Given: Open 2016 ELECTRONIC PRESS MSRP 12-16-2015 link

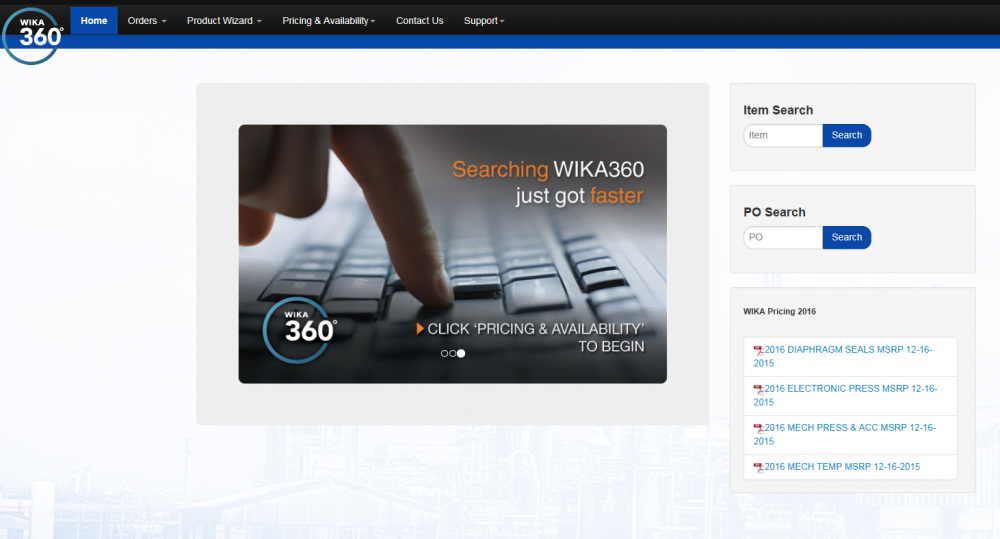Looking at the screenshot, I should (x=846, y=395).
